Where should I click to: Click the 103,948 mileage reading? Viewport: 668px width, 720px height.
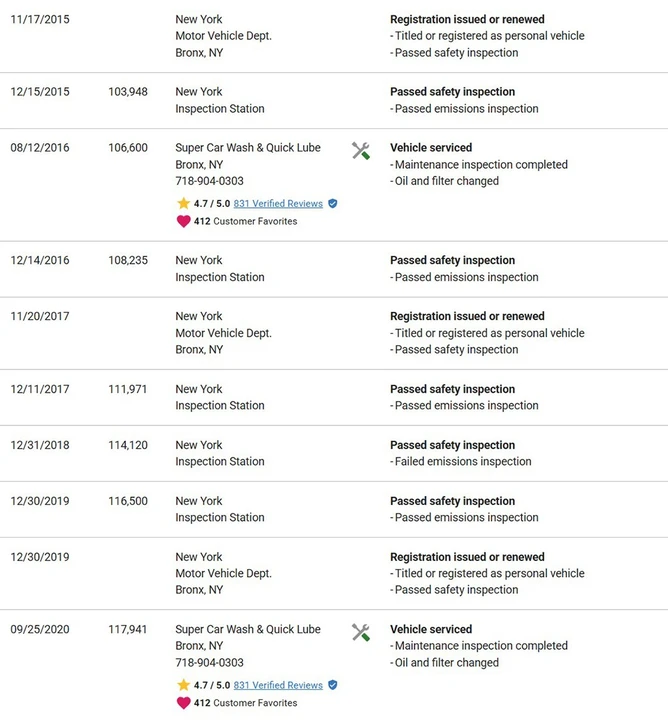pyautogui.click(x=128, y=92)
